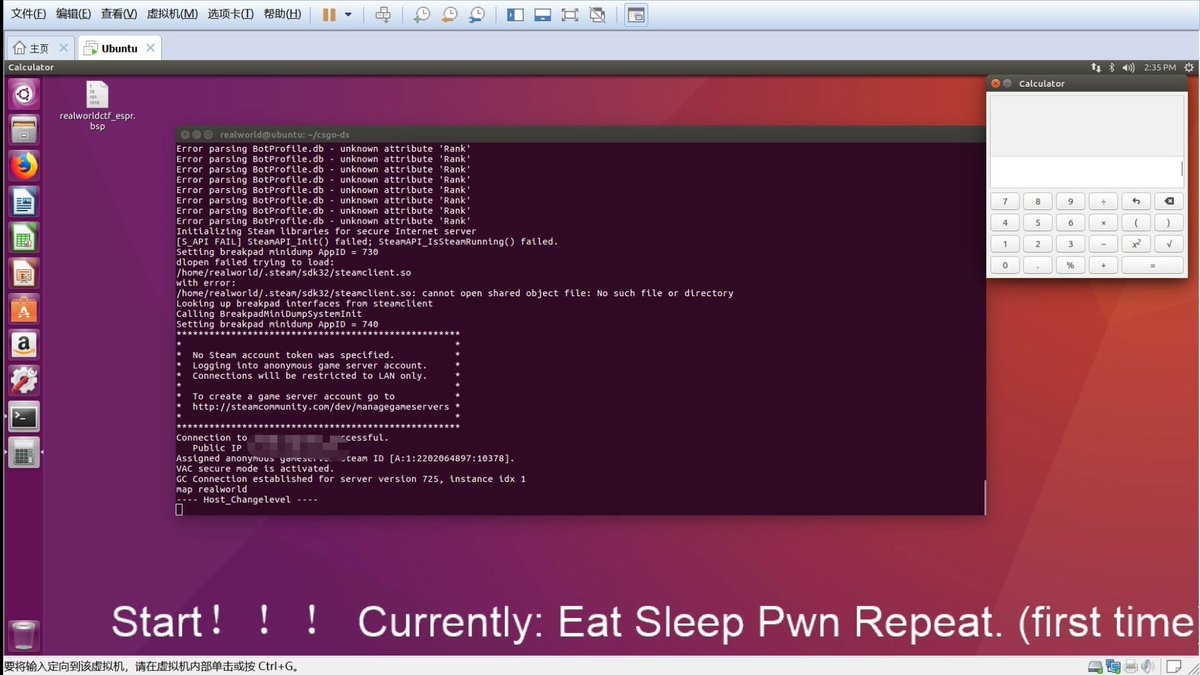Click the terminal title realworld@ubuntu: ~/csgo-ds
The image size is (1200, 675).
tap(285, 133)
